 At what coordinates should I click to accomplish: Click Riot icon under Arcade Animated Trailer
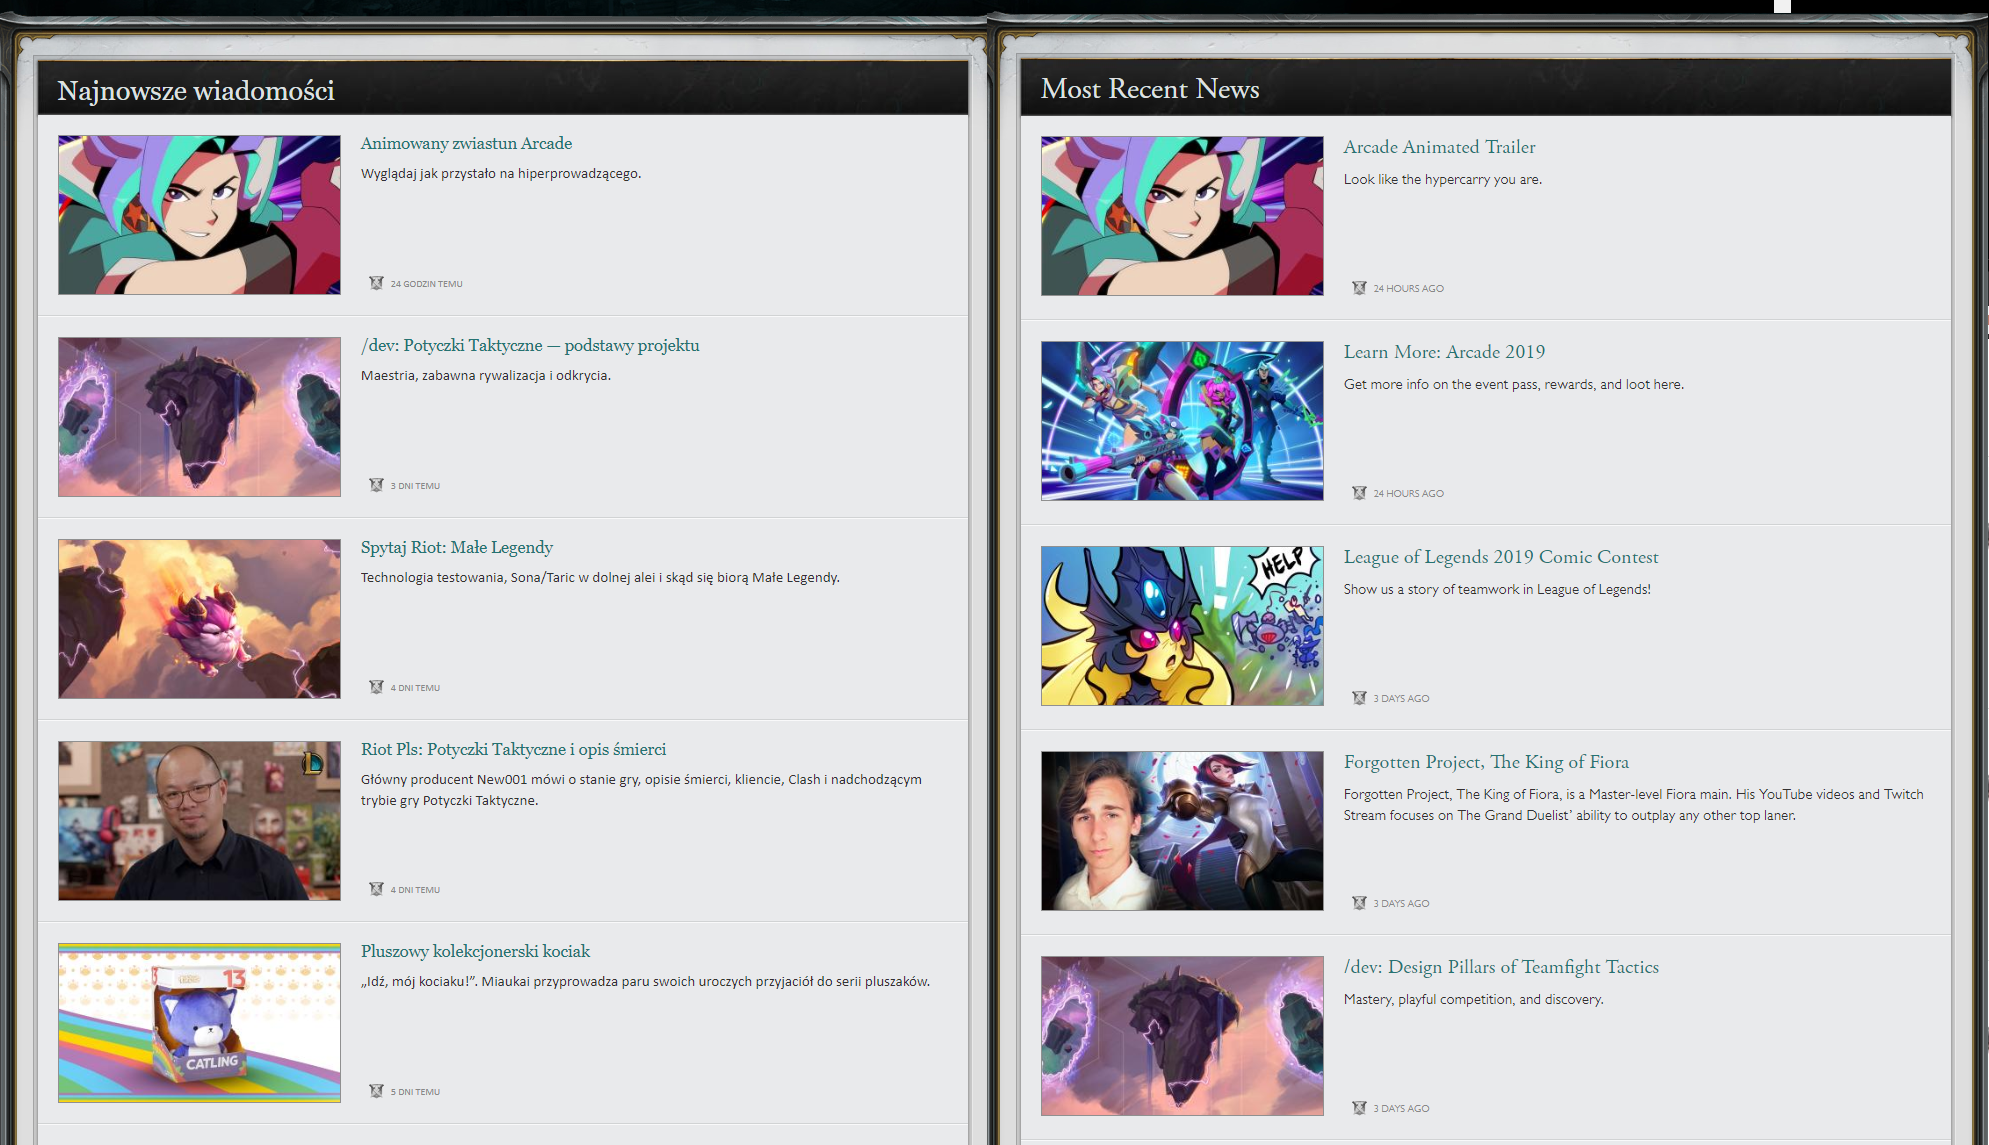coord(1359,288)
